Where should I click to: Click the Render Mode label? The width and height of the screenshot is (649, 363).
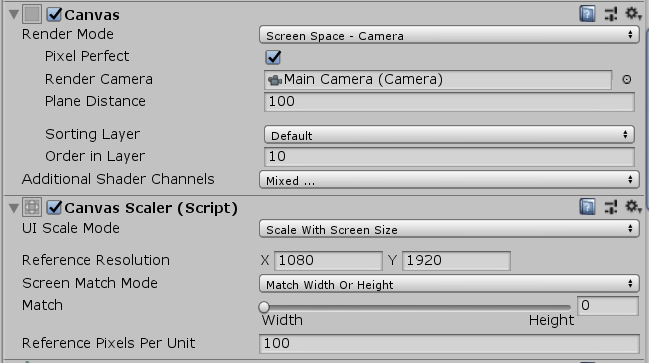tap(68, 34)
